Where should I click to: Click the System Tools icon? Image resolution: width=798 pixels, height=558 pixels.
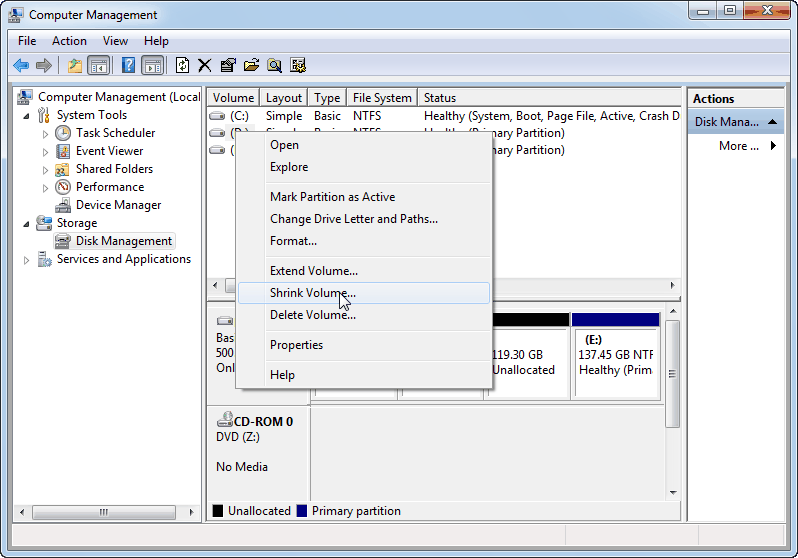coord(44,115)
